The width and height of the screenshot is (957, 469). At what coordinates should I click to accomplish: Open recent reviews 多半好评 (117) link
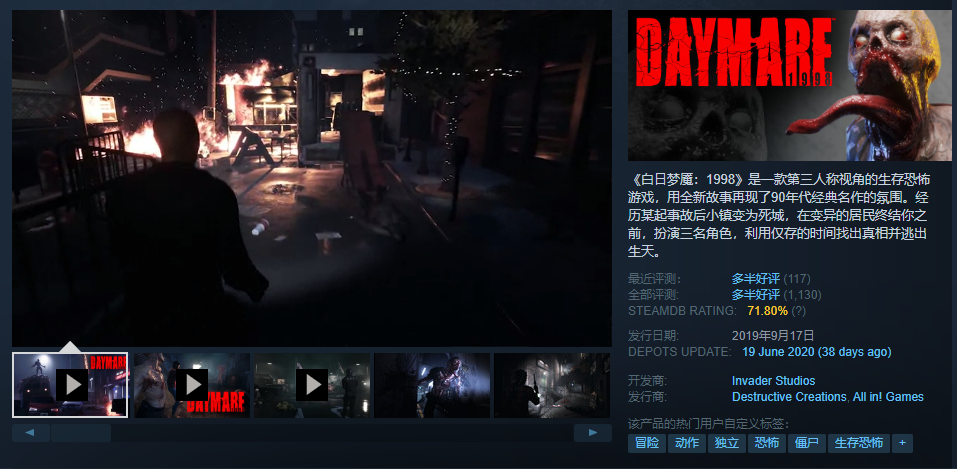point(771,279)
